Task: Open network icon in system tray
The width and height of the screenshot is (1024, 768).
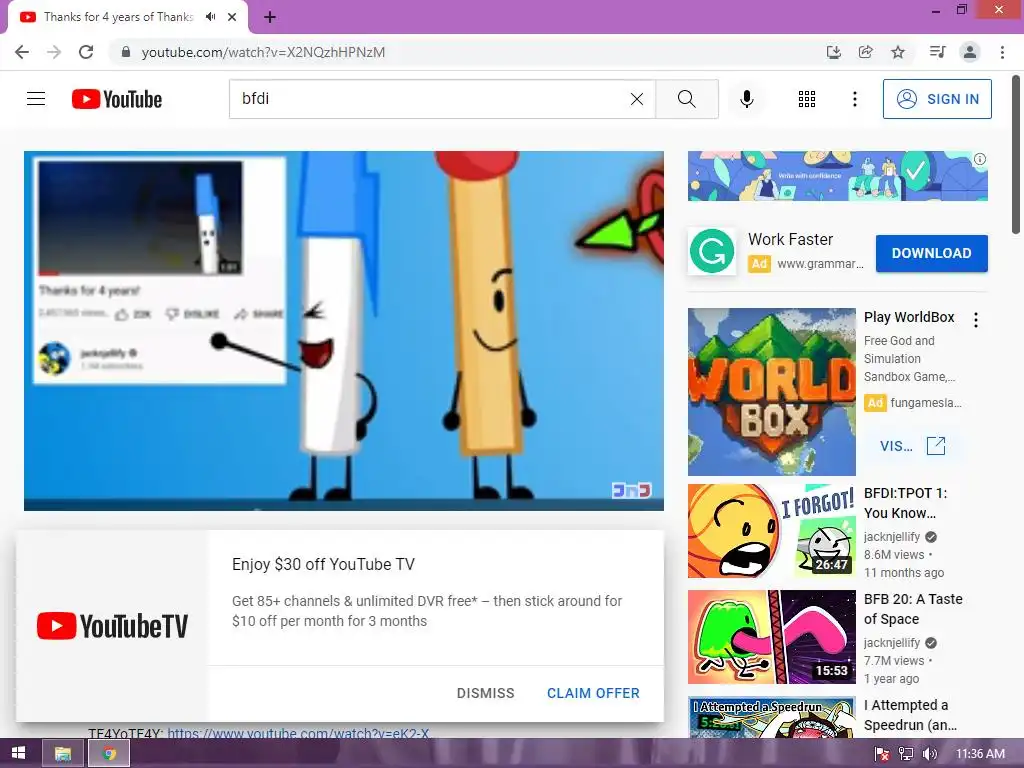Action: (906, 754)
